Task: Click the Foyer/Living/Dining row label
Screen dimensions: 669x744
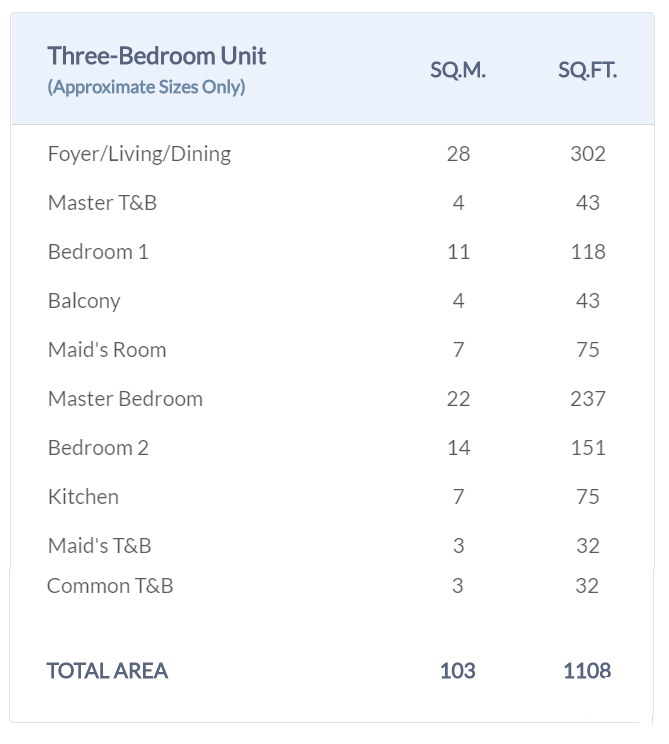Action: point(139,154)
